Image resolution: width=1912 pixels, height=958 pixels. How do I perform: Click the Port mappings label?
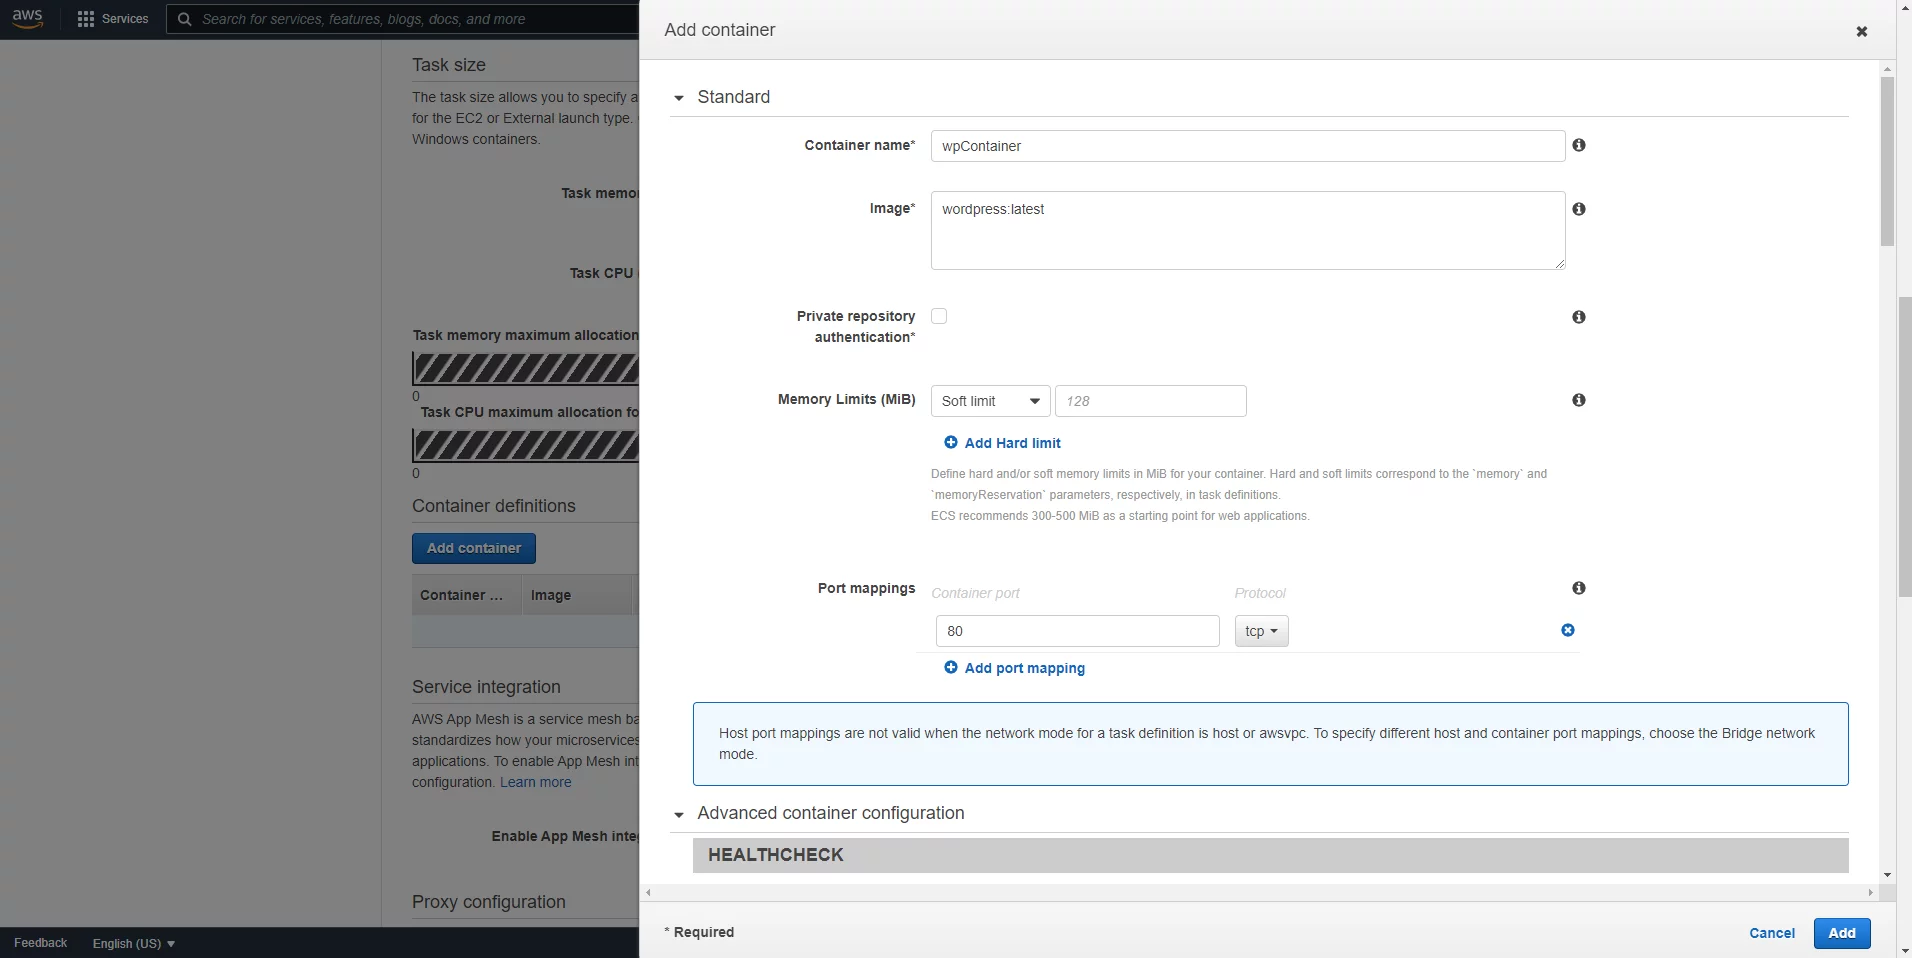pos(866,588)
